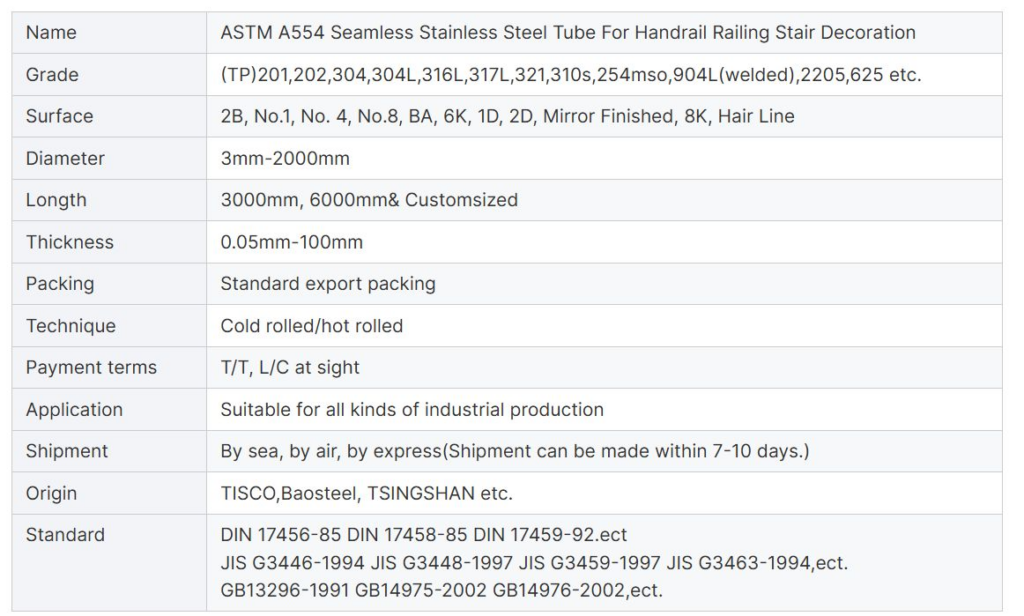Click the Length label cell
1024x616 pixels.
109,200
